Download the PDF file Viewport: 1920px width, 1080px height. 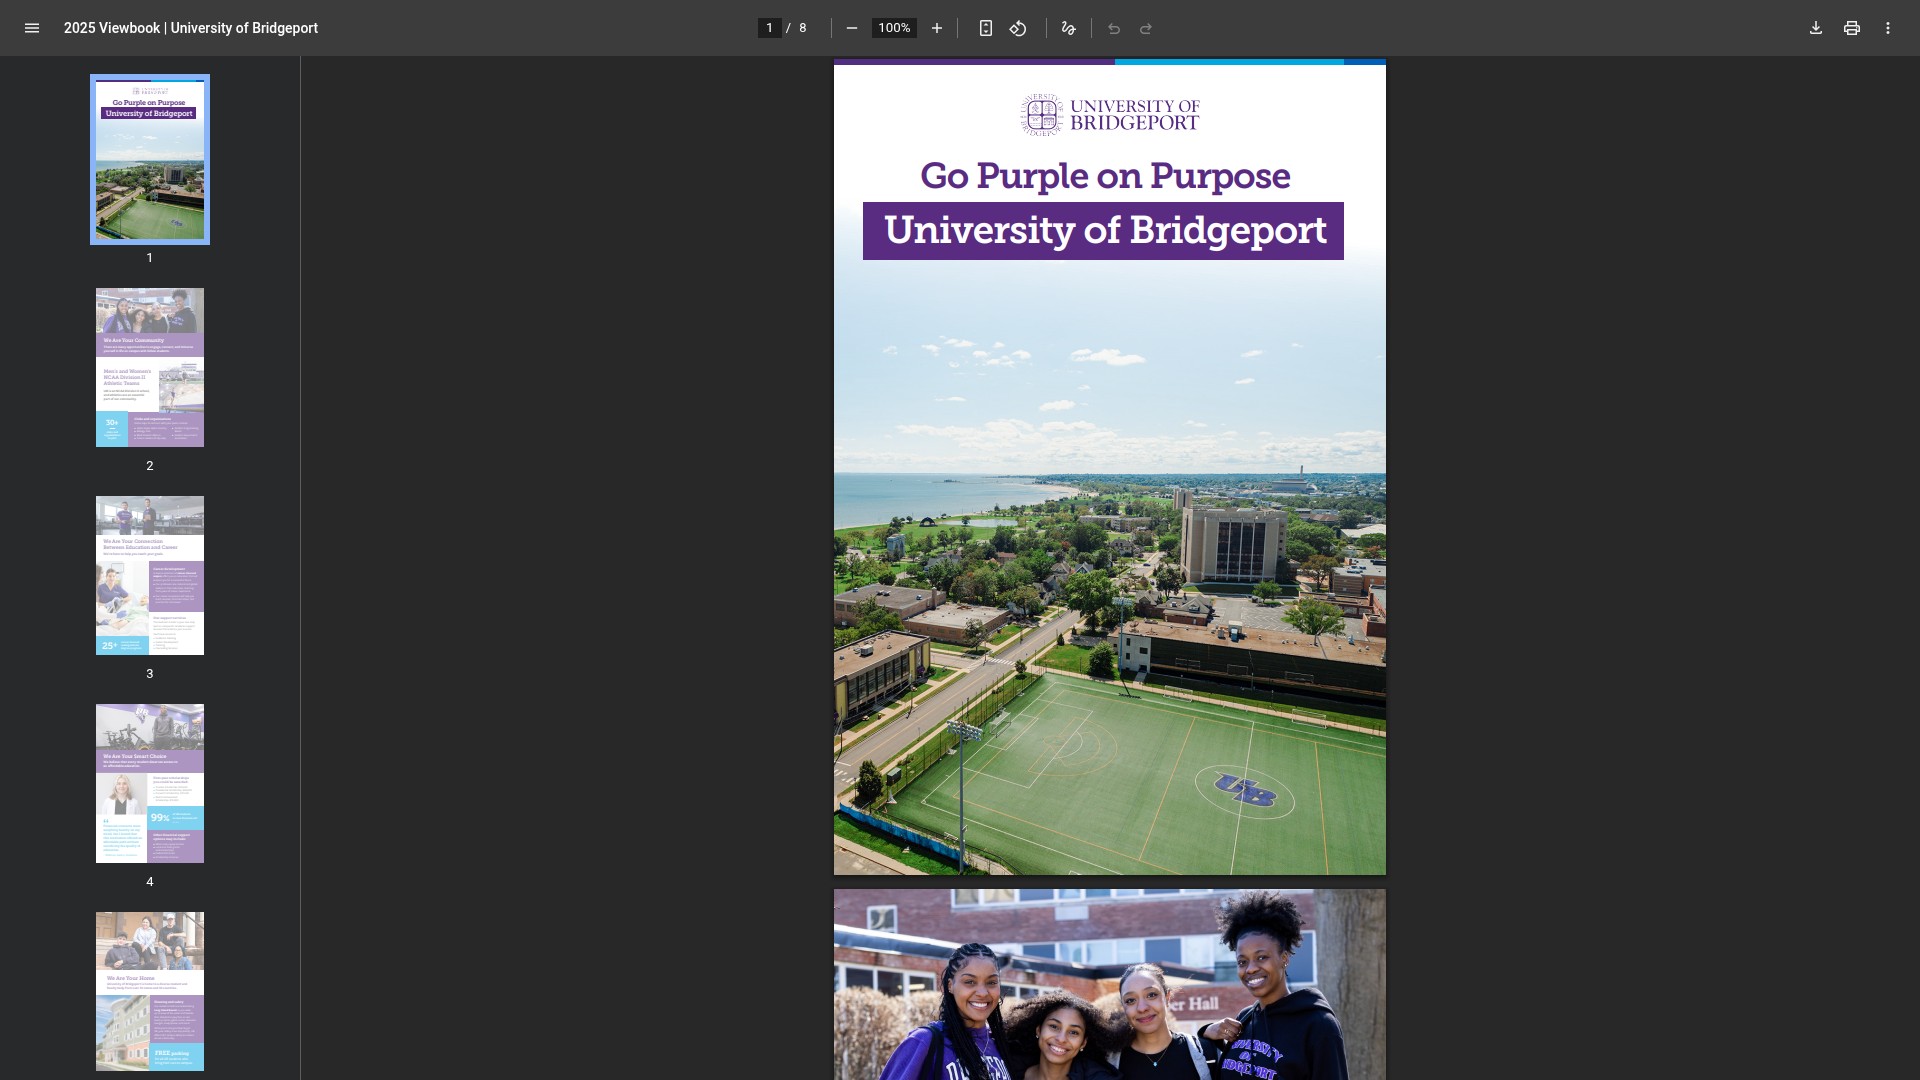click(1816, 28)
